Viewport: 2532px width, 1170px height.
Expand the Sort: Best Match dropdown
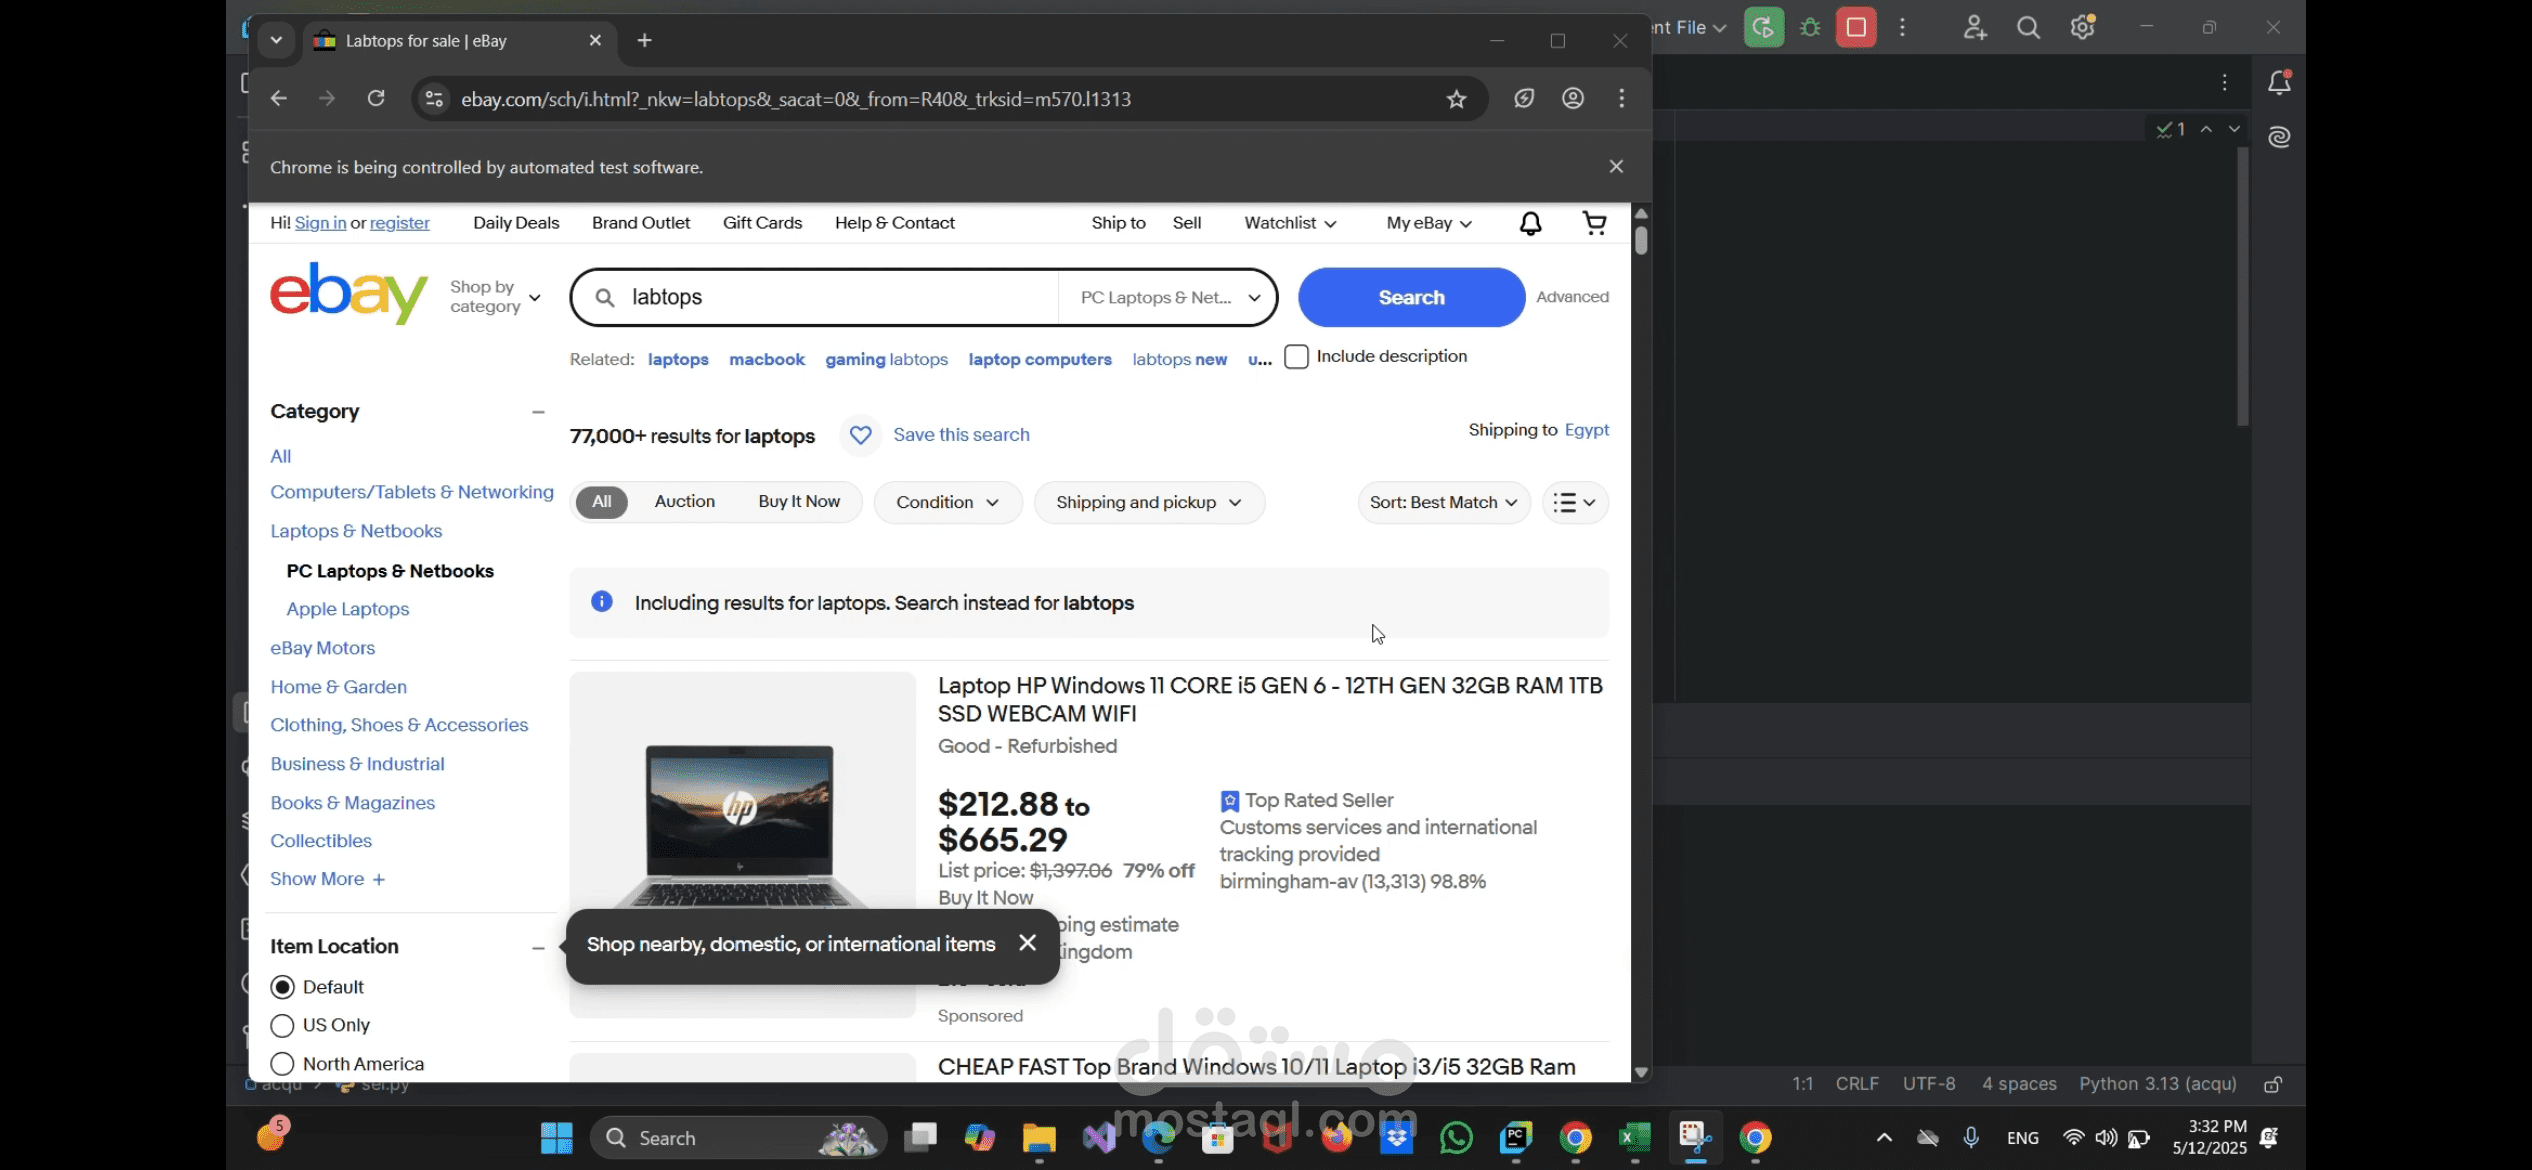pyautogui.click(x=1443, y=502)
